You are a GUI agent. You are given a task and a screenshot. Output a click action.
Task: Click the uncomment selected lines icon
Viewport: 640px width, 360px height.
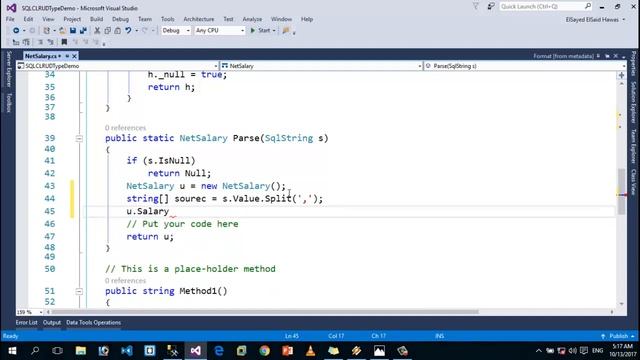(50, 42)
